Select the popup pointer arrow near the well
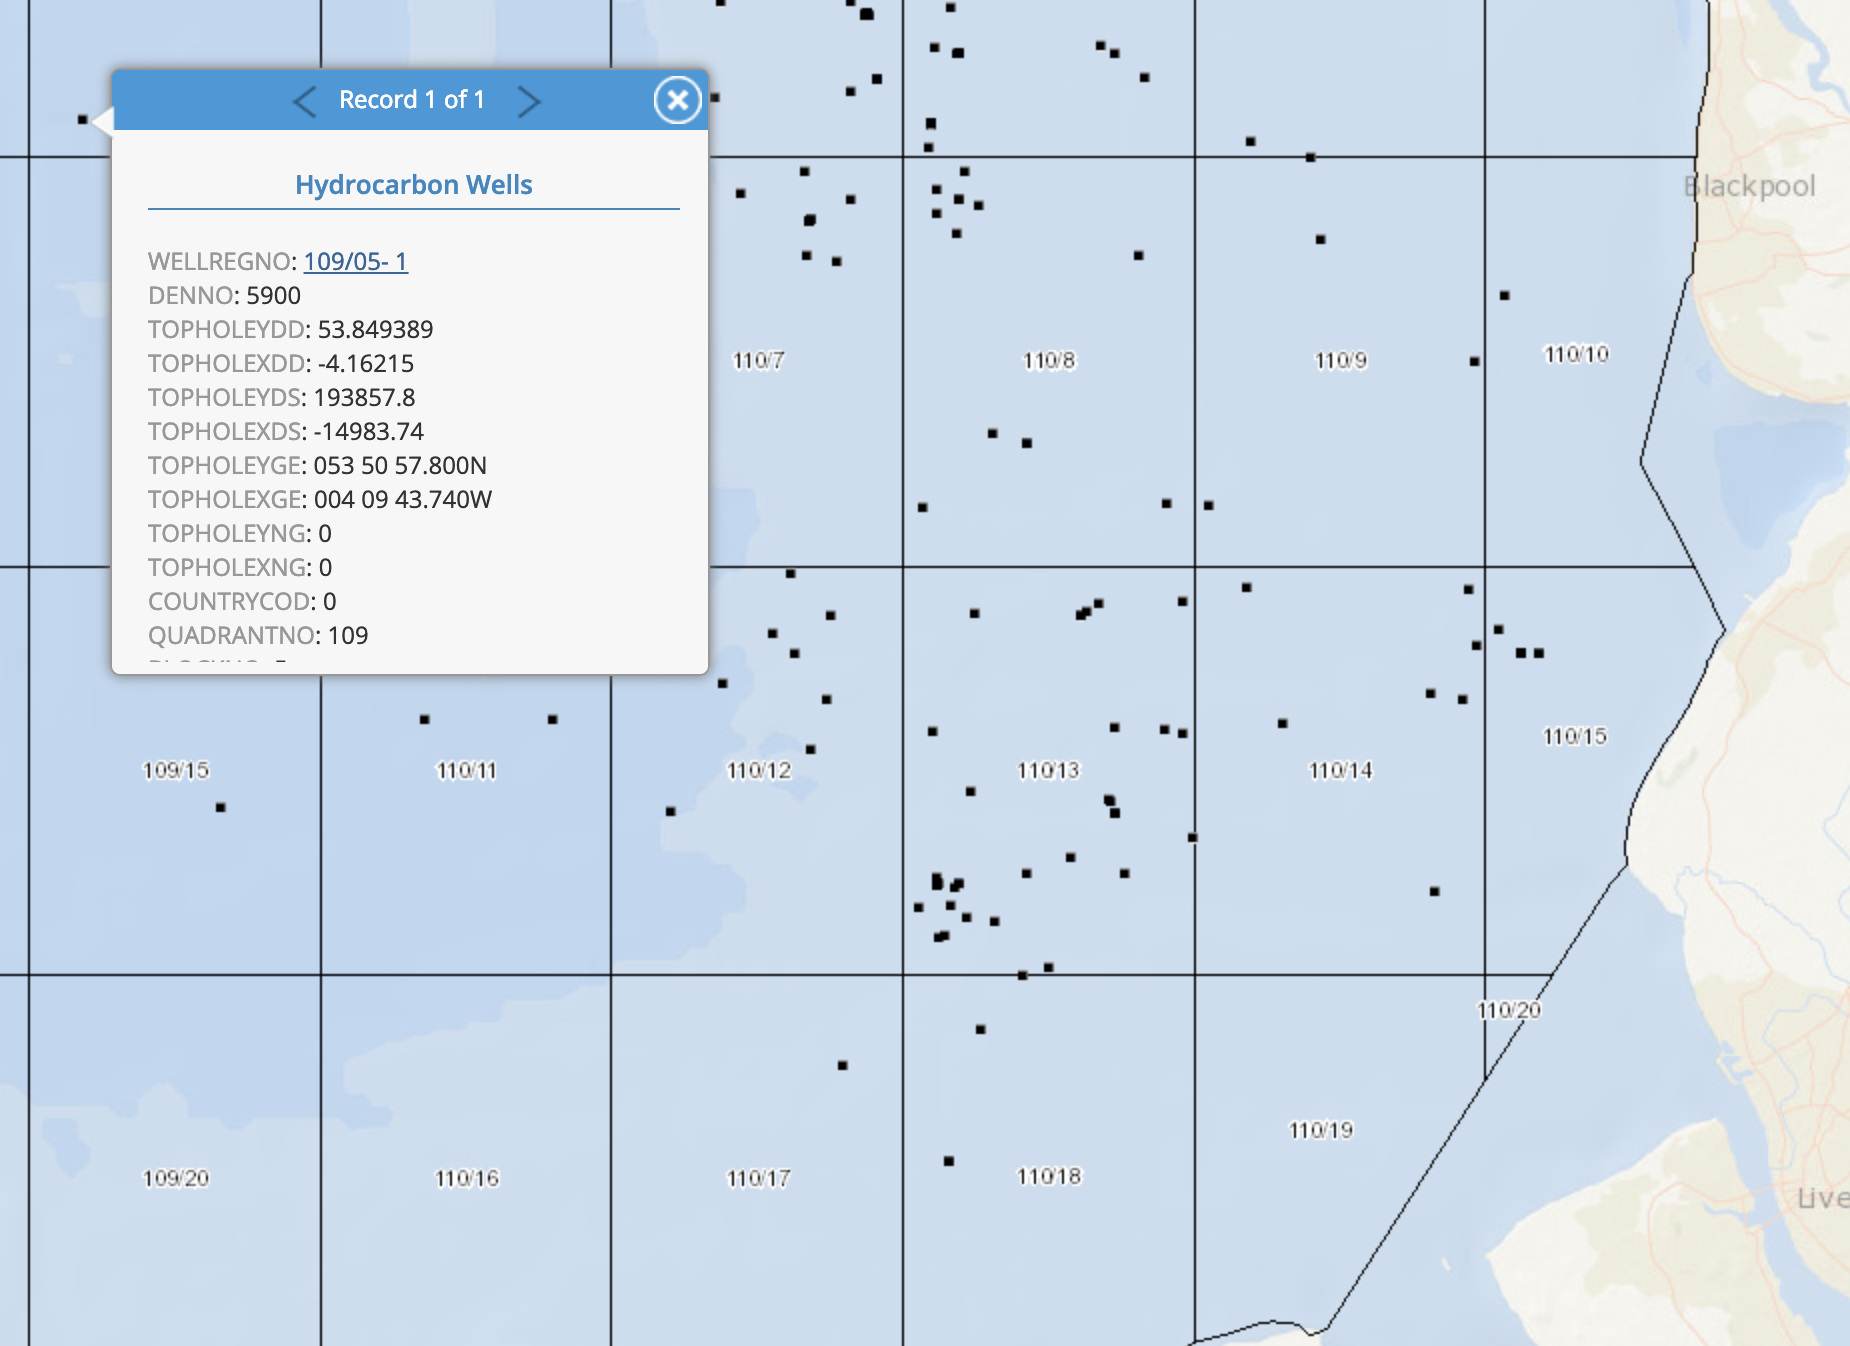 click(x=100, y=120)
